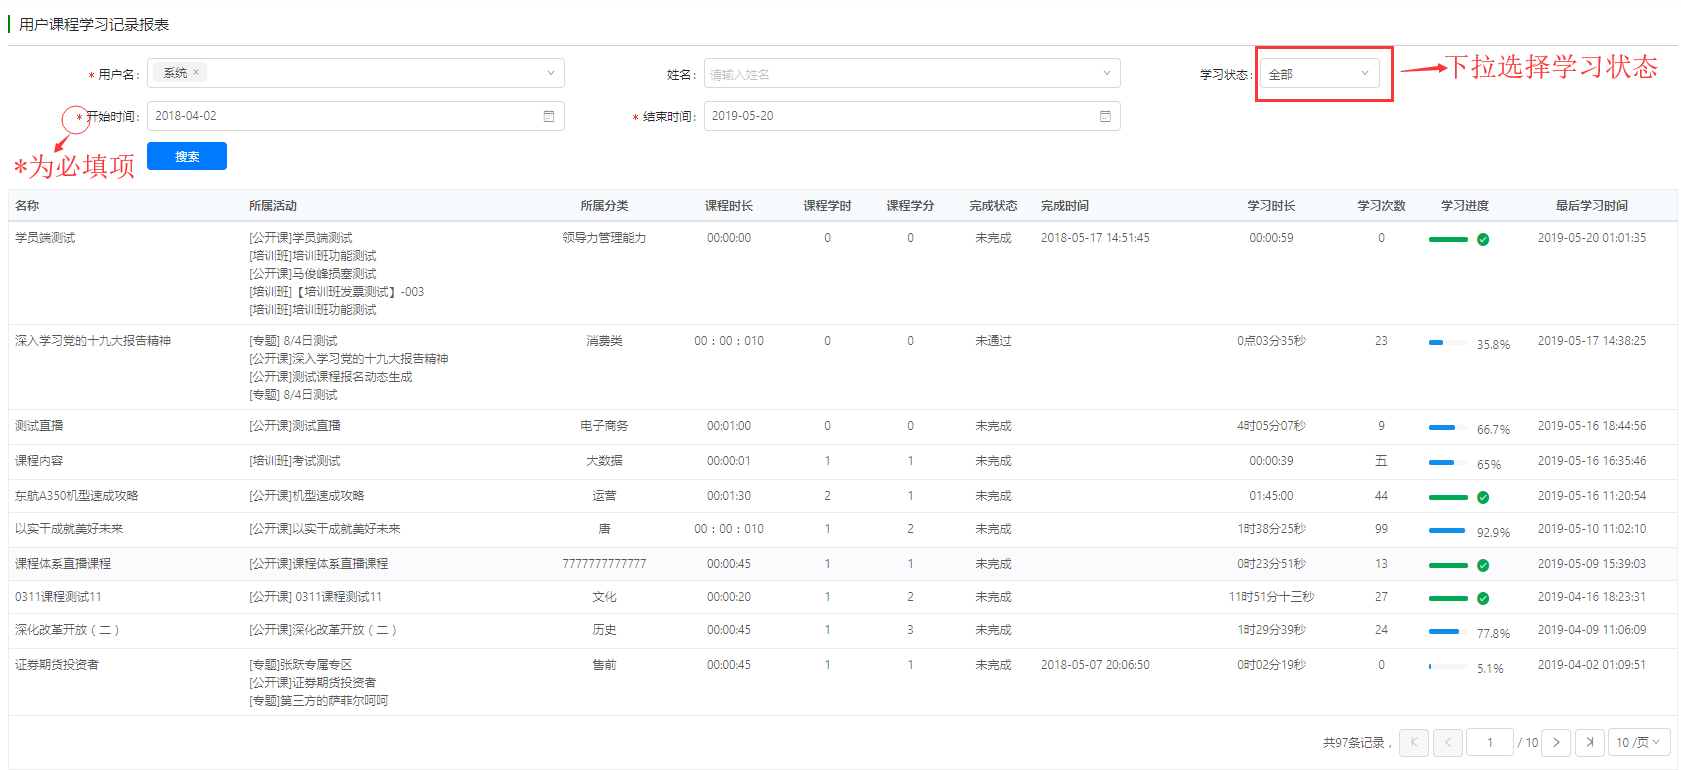Click the 35.8% progress bar
This screenshot has width=1681, height=770.
[x=1448, y=342]
